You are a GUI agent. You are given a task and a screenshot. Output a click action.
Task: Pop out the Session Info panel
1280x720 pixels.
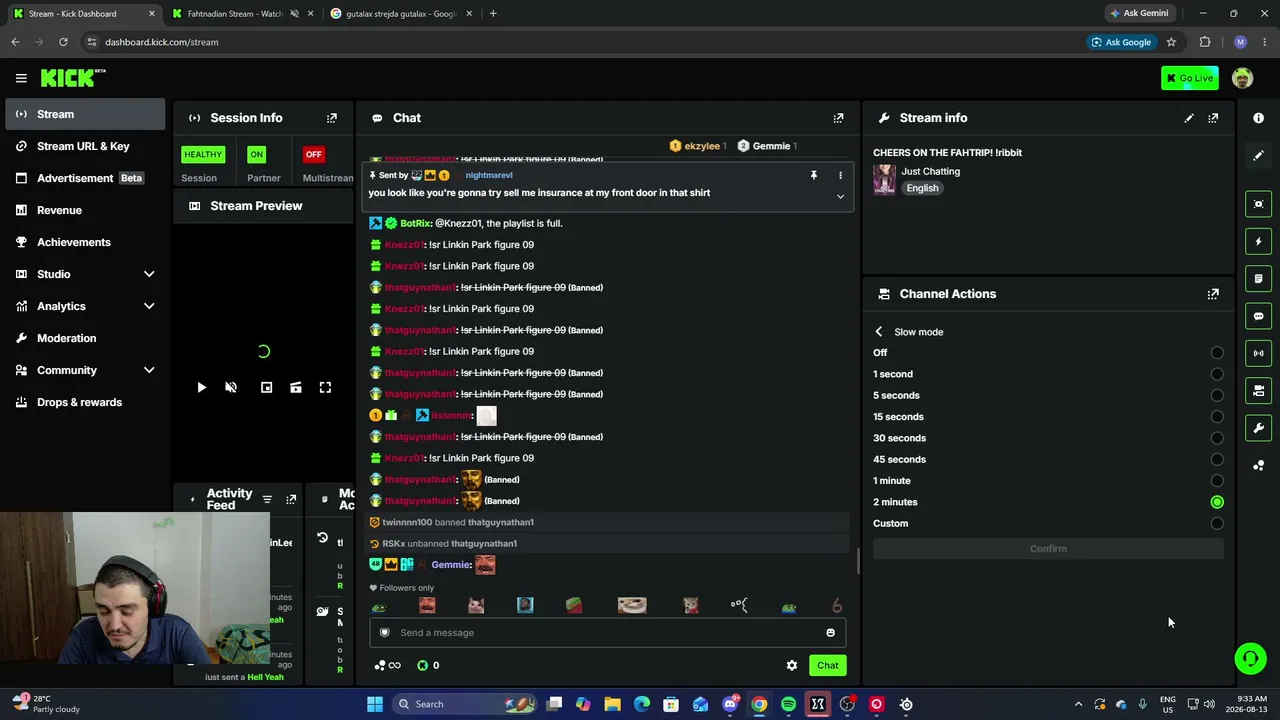[332, 118]
